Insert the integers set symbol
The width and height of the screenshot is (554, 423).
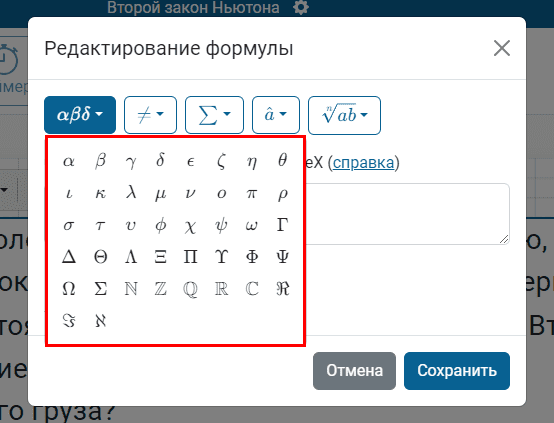(161, 289)
